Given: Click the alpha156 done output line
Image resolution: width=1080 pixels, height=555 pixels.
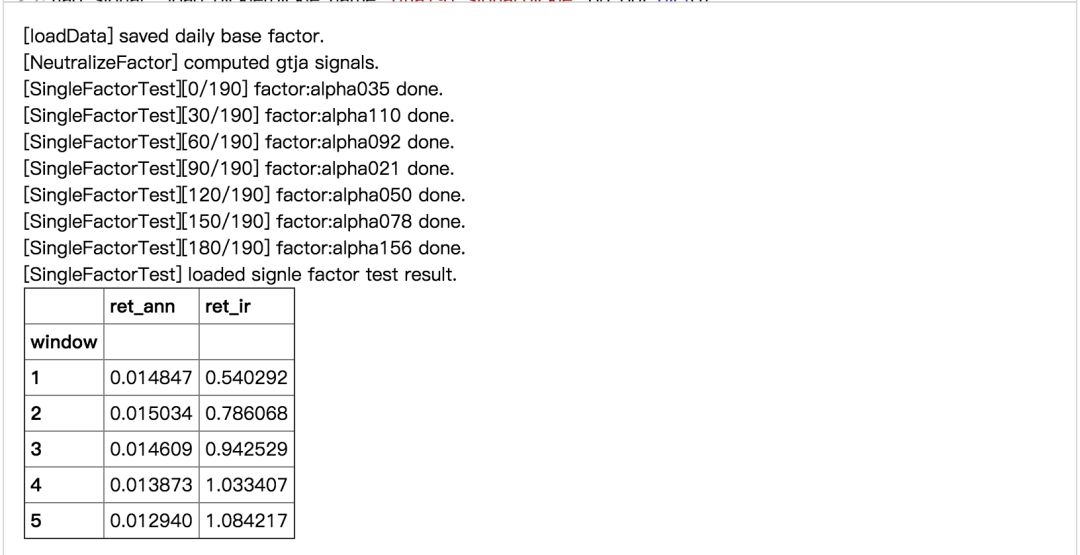Looking at the screenshot, I should 244,248.
